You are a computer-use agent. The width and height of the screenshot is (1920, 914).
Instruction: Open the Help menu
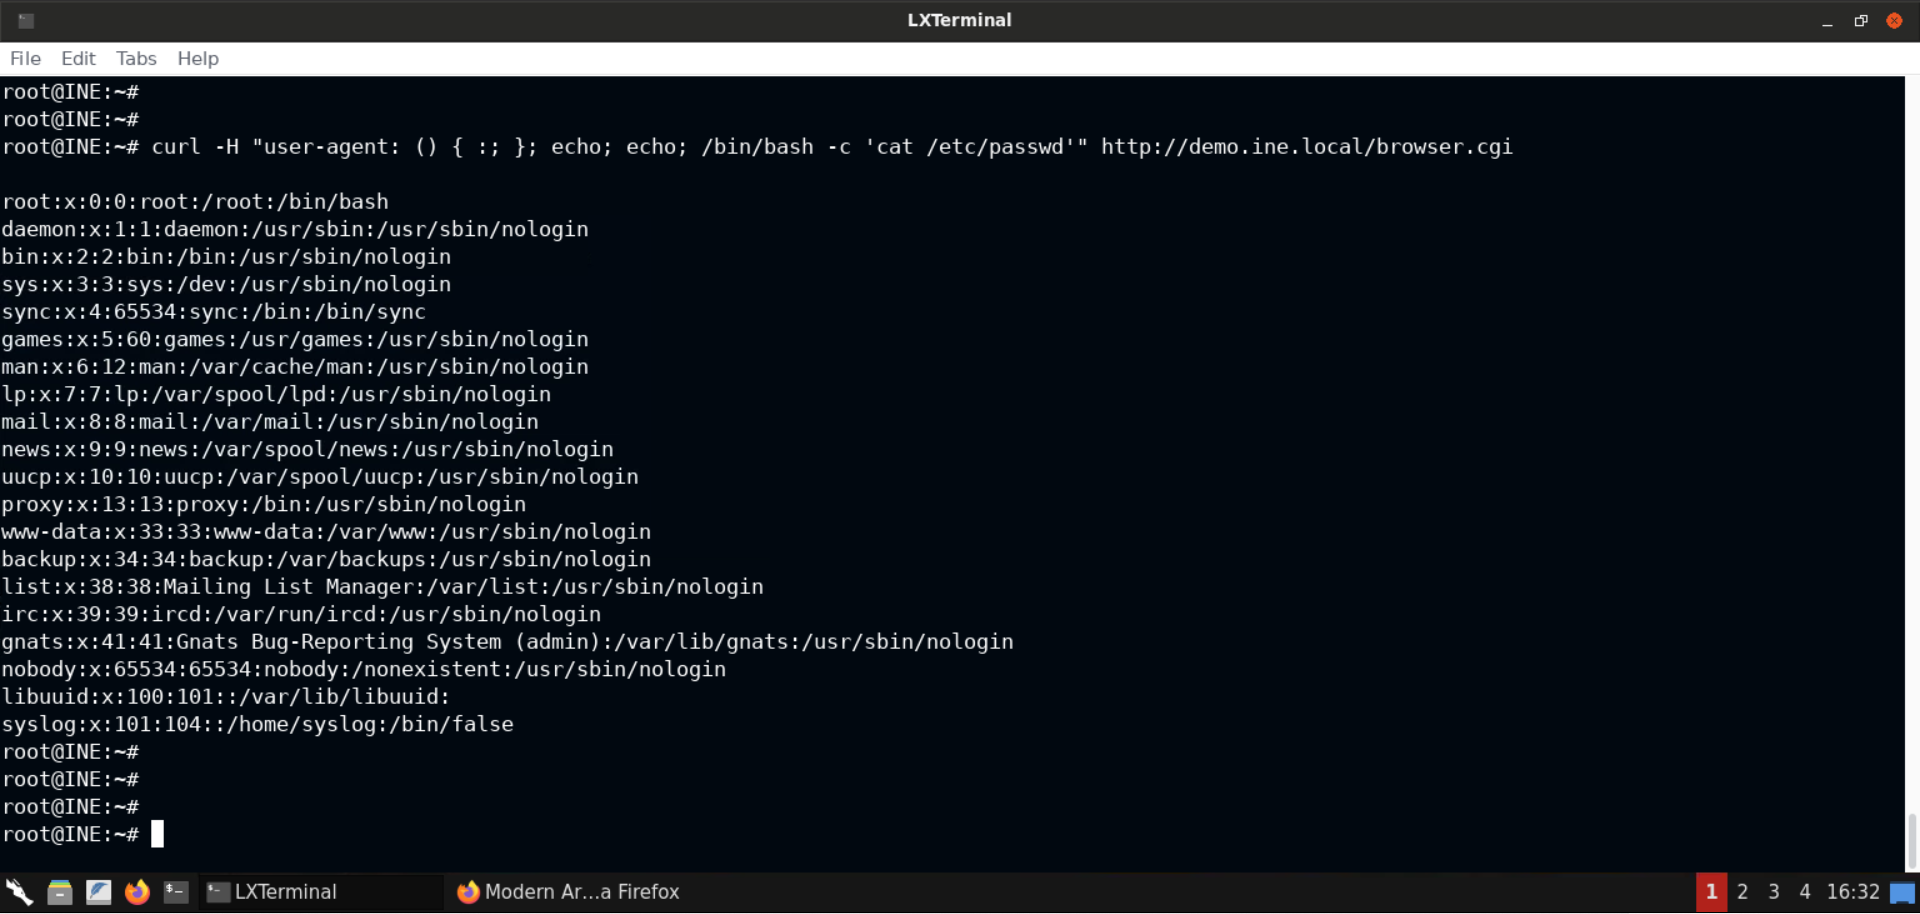(198, 59)
